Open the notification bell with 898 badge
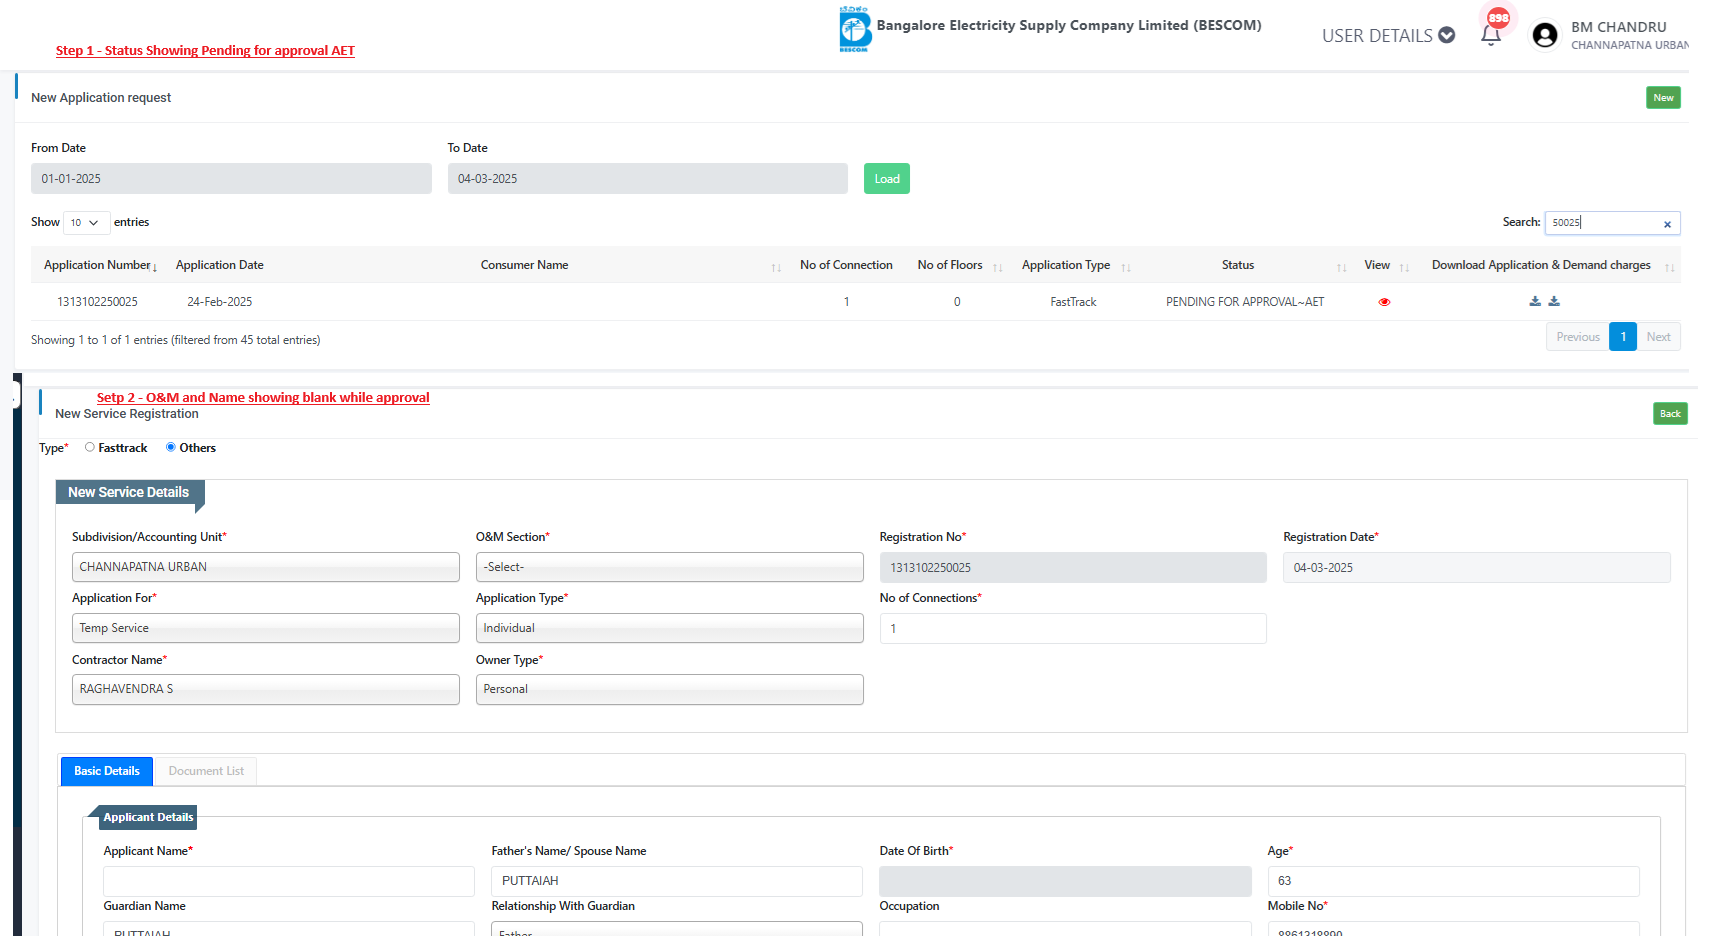The height and width of the screenshot is (936, 1726). pos(1491,35)
